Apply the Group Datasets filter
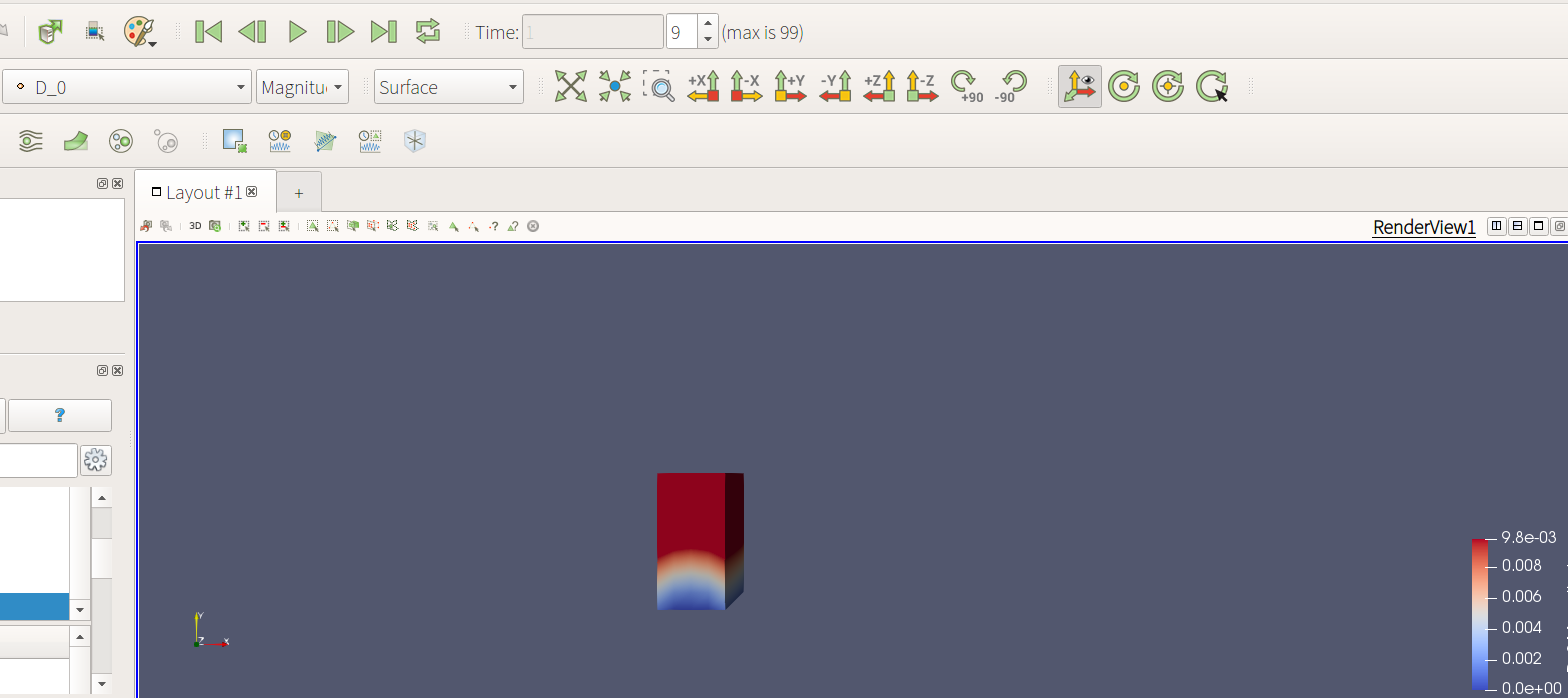 point(121,141)
